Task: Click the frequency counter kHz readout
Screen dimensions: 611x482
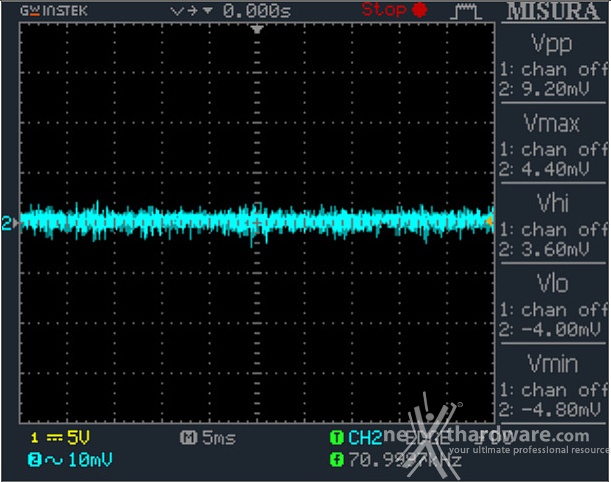Action: (404, 460)
